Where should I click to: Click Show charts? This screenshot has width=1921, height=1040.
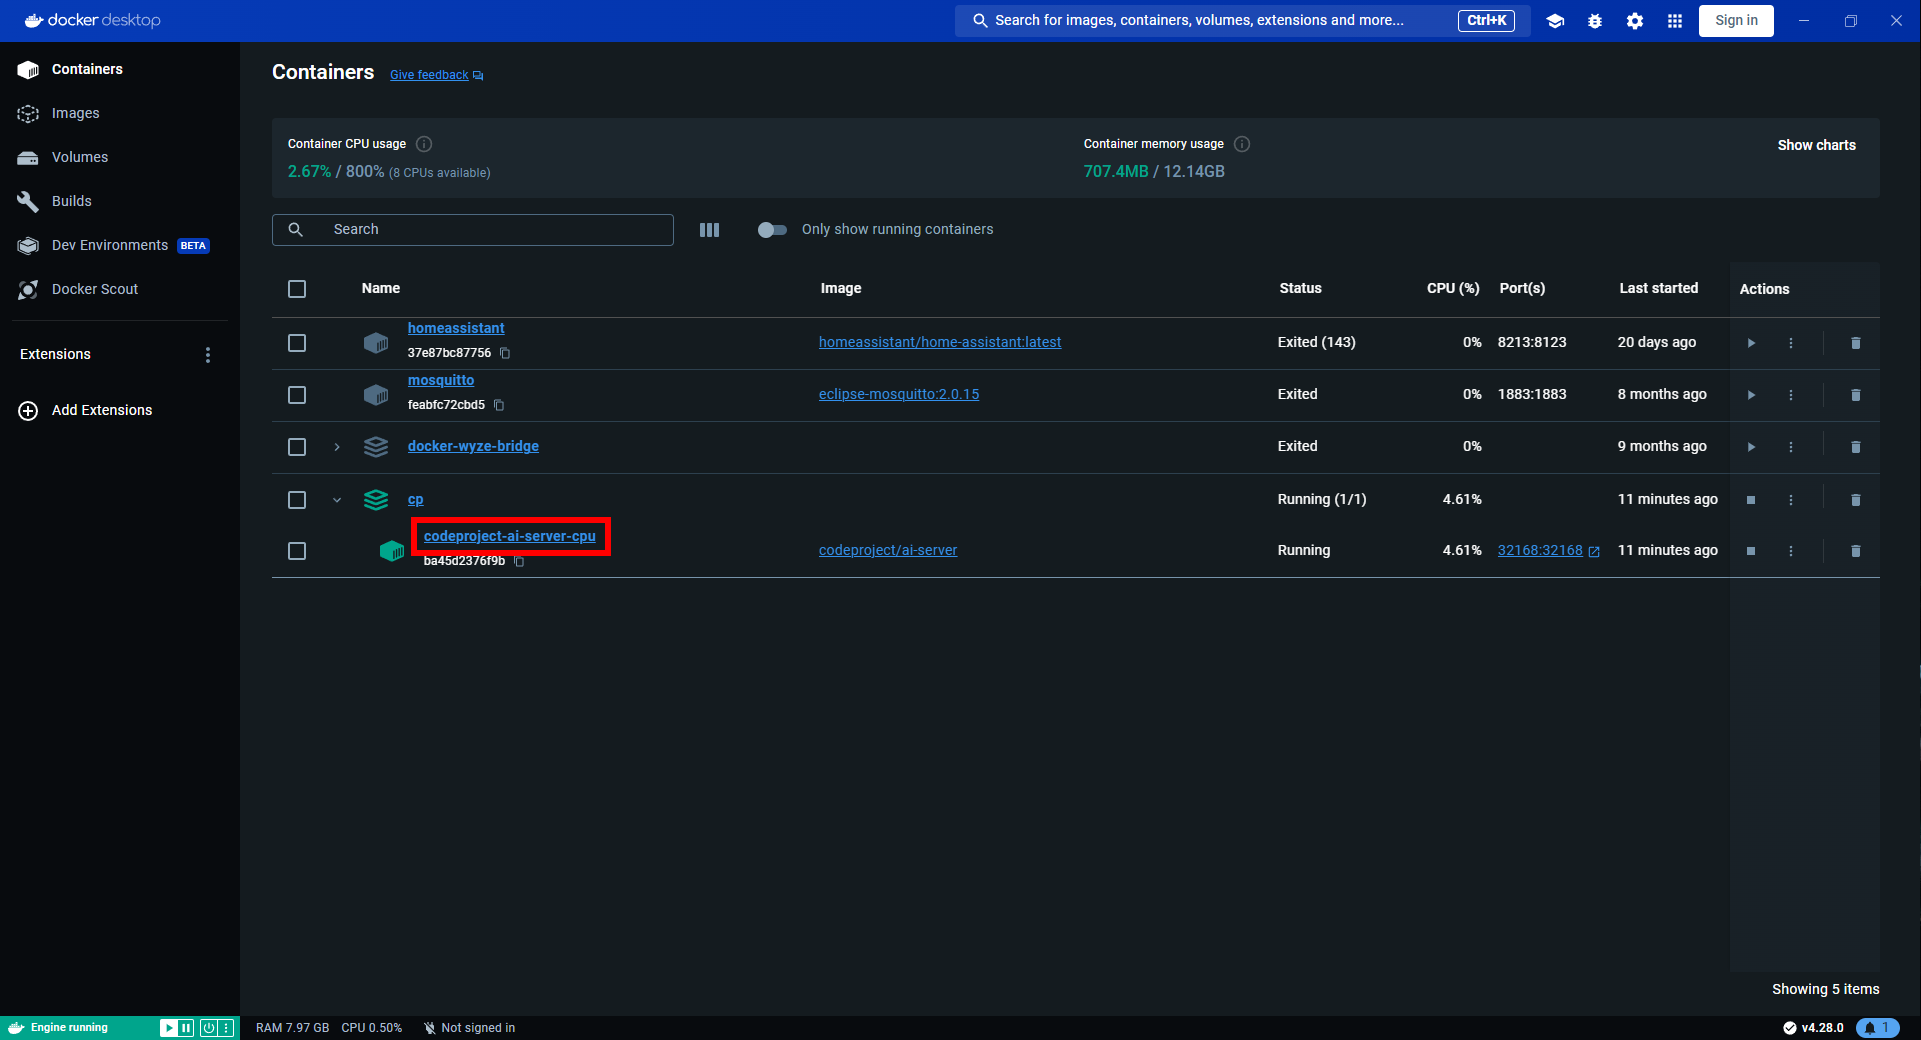pos(1816,145)
